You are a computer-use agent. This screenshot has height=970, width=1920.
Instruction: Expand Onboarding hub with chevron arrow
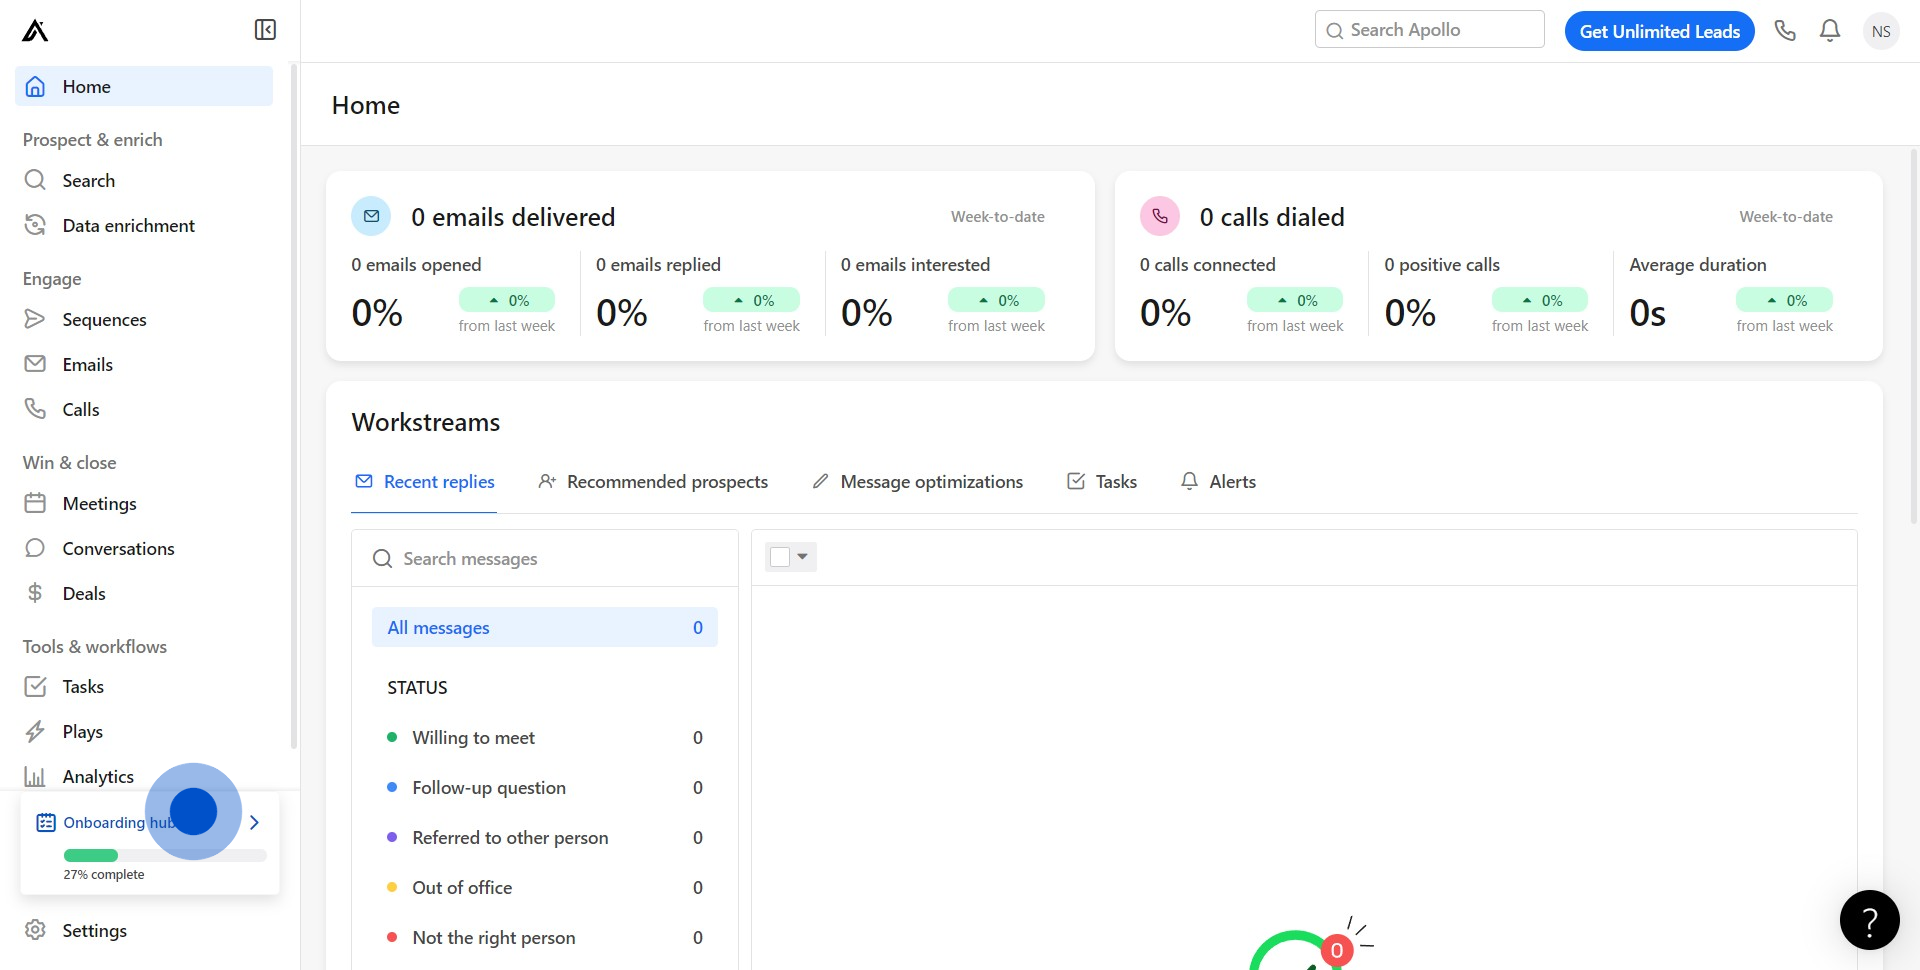point(254,823)
